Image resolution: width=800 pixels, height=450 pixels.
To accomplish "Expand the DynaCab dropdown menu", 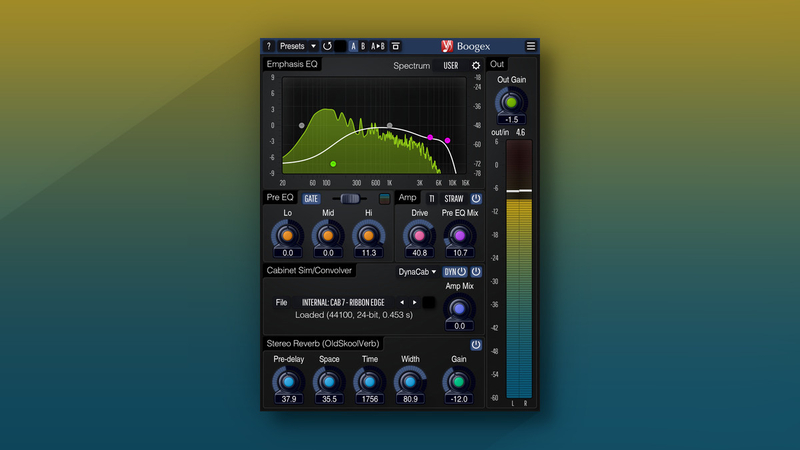I will [418, 271].
